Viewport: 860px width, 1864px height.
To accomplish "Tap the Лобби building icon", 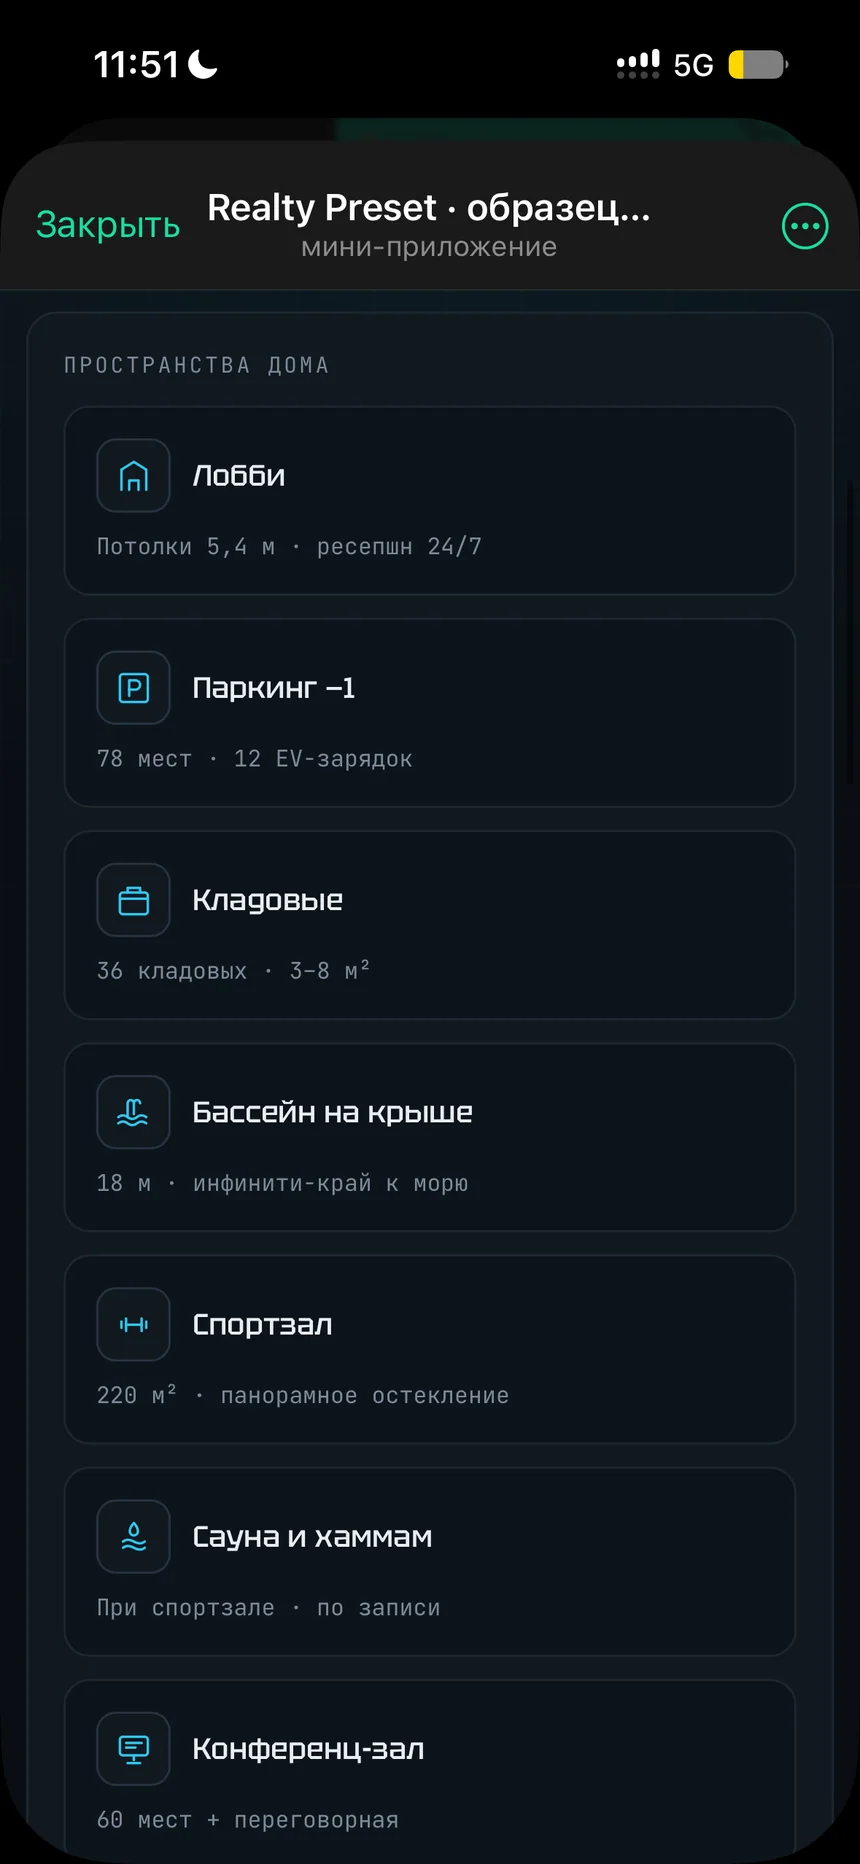I will 133,476.
